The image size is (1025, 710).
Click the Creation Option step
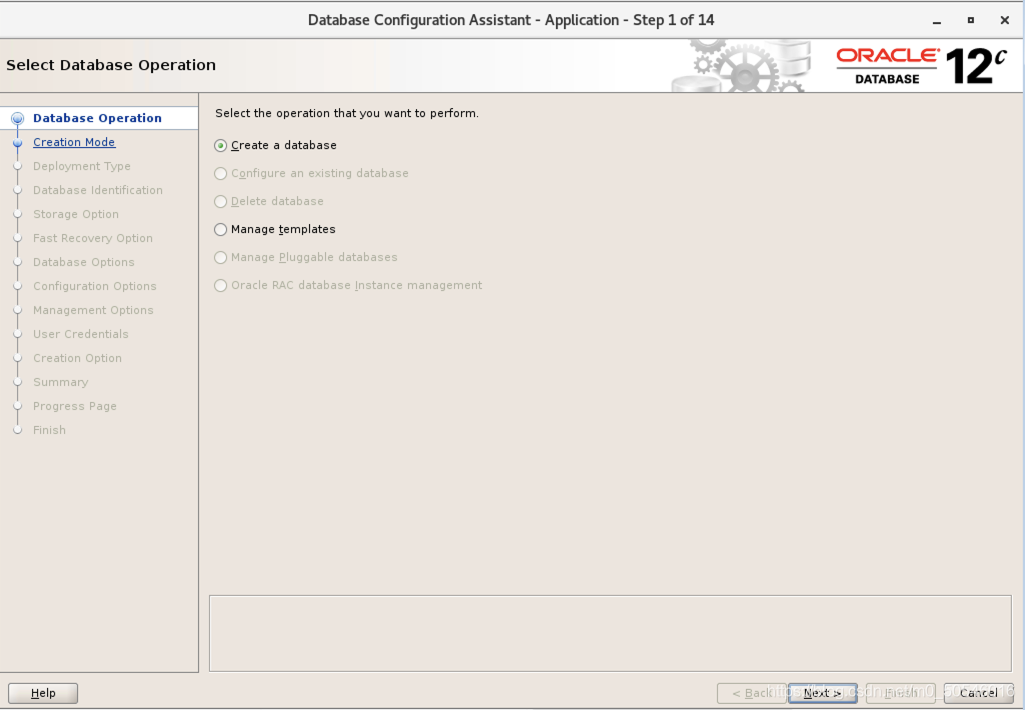pyautogui.click(x=77, y=358)
